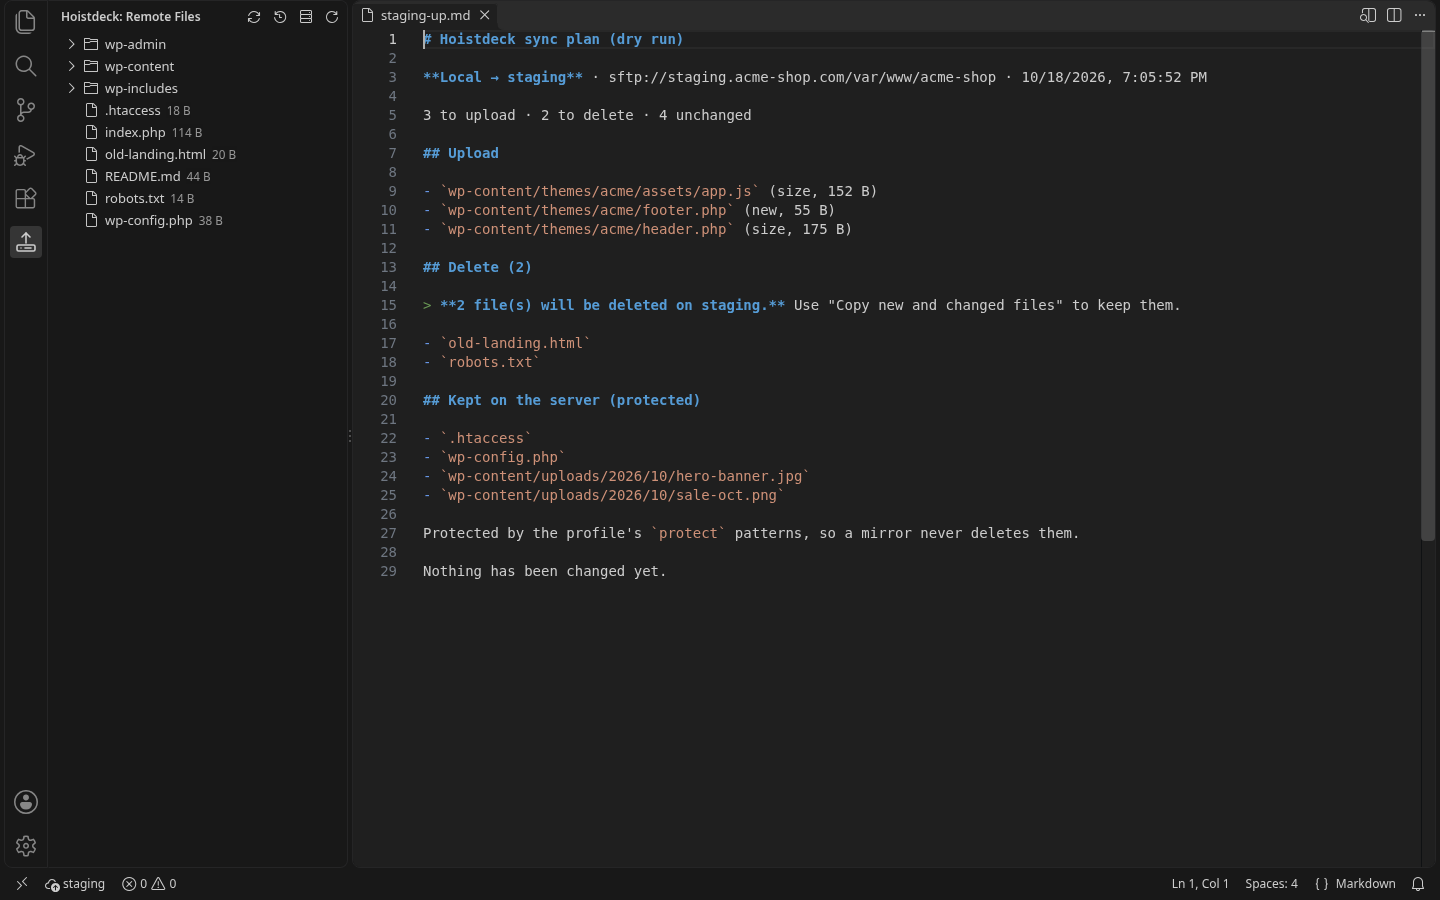Click line number 29 in the gutter
The width and height of the screenshot is (1440, 900).
pos(388,571)
